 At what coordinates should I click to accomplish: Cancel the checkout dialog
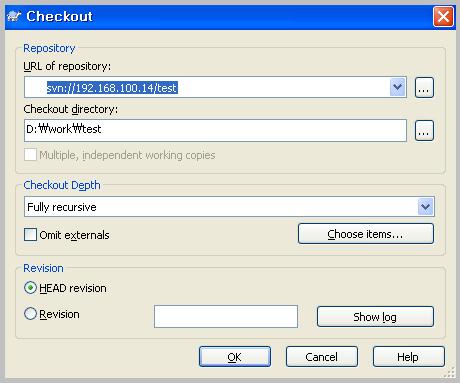pos(322,357)
